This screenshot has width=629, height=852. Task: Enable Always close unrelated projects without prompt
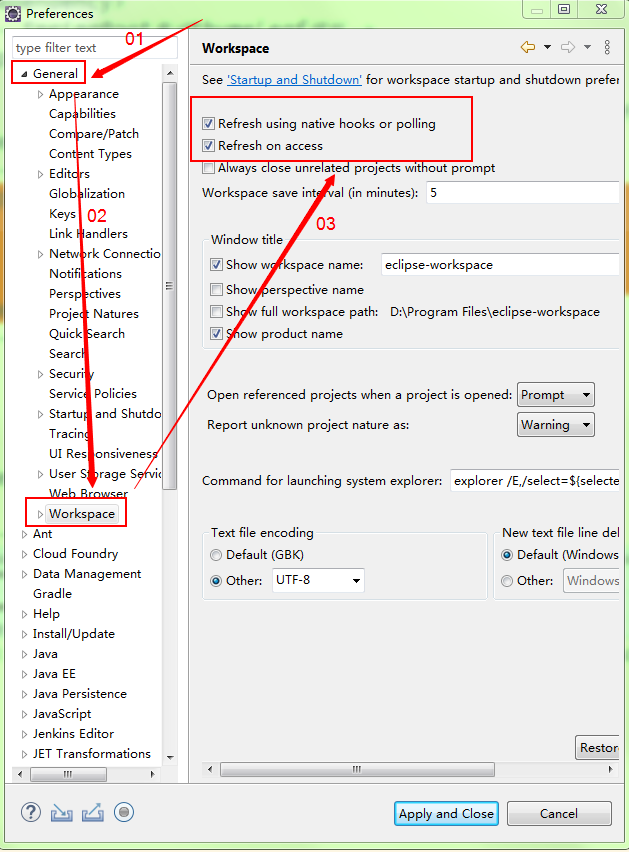(209, 168)
